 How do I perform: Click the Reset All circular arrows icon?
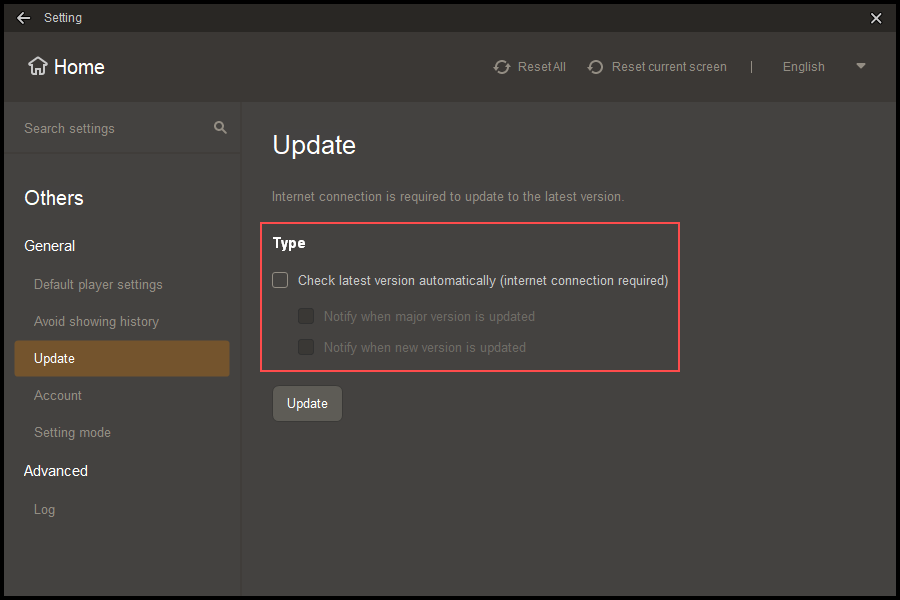(502, 67)
